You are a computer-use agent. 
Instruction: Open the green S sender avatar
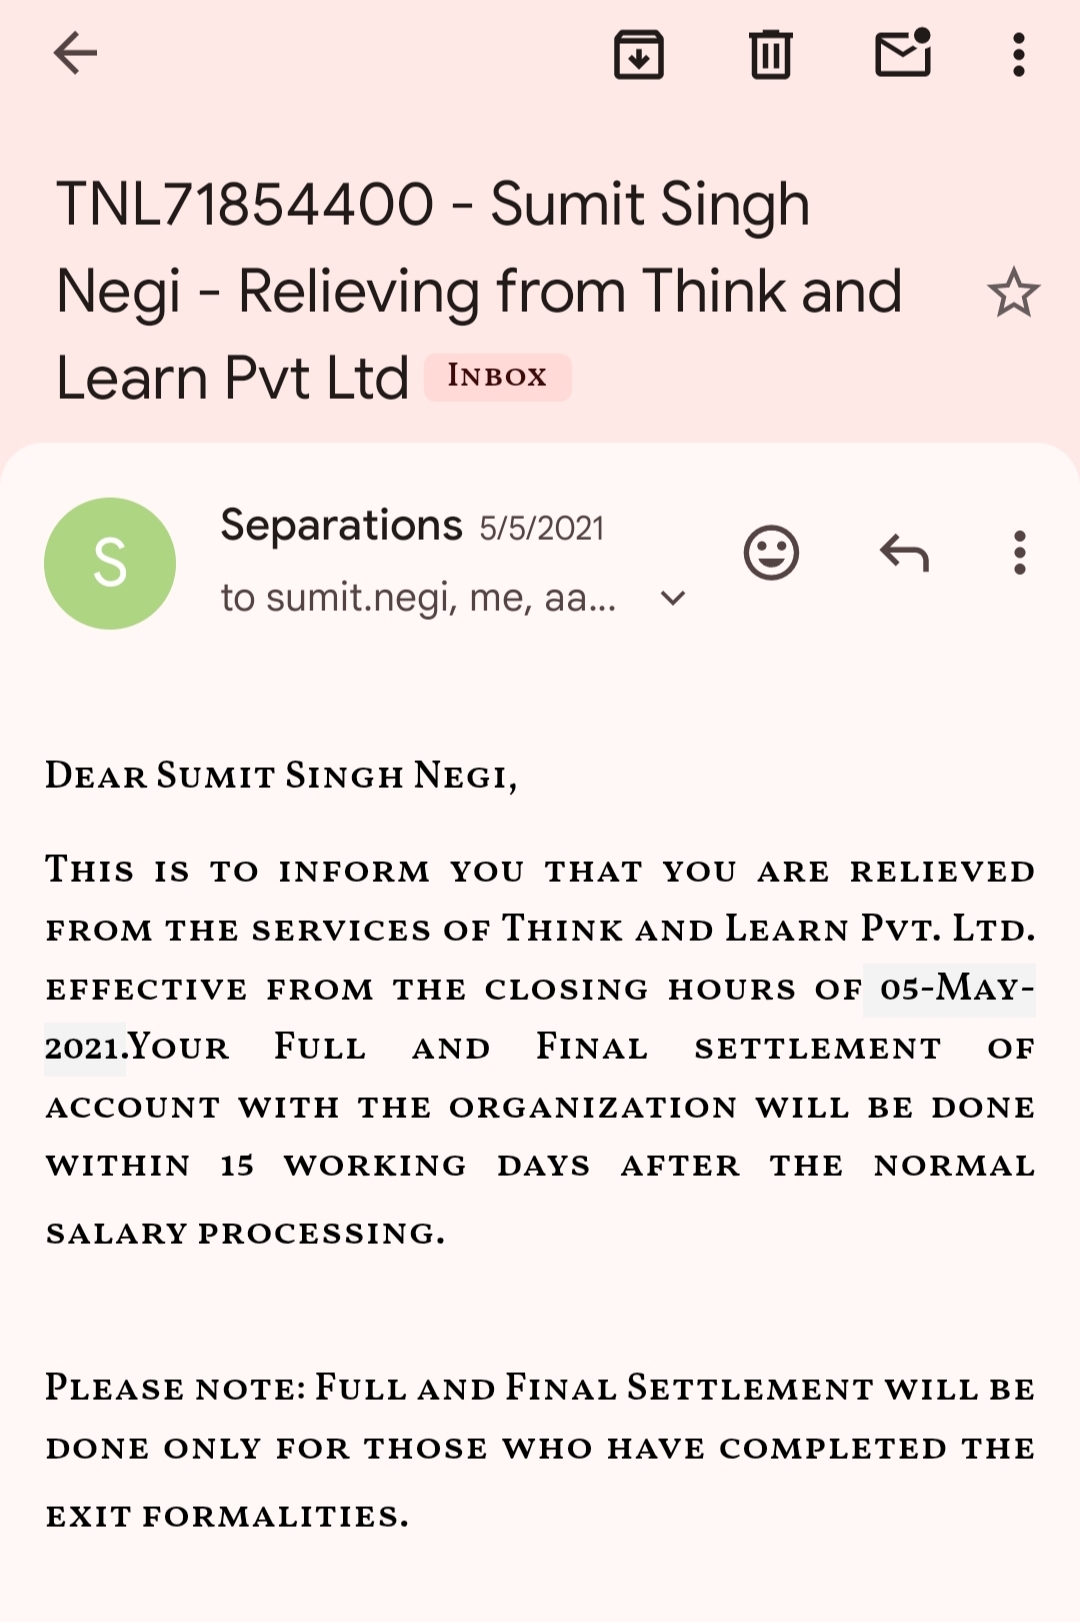tap(110, 563)
